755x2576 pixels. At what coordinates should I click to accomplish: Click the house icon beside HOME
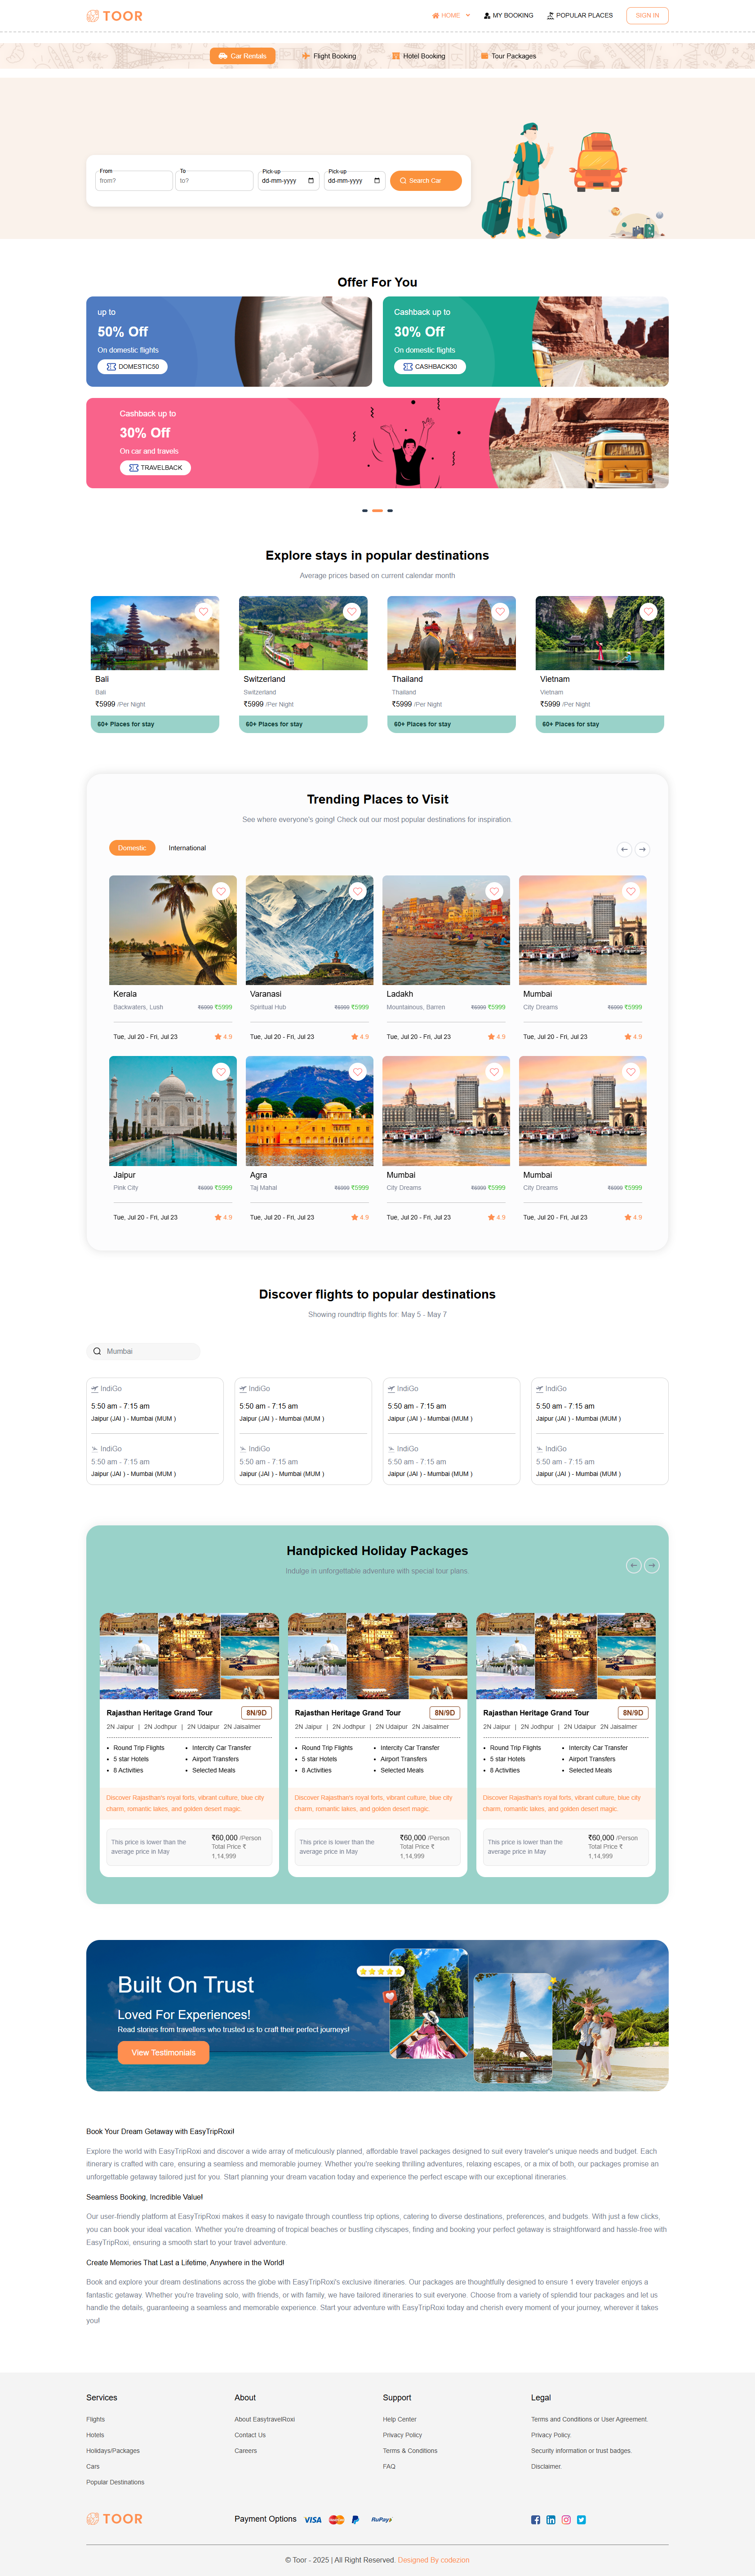(435, 16)
